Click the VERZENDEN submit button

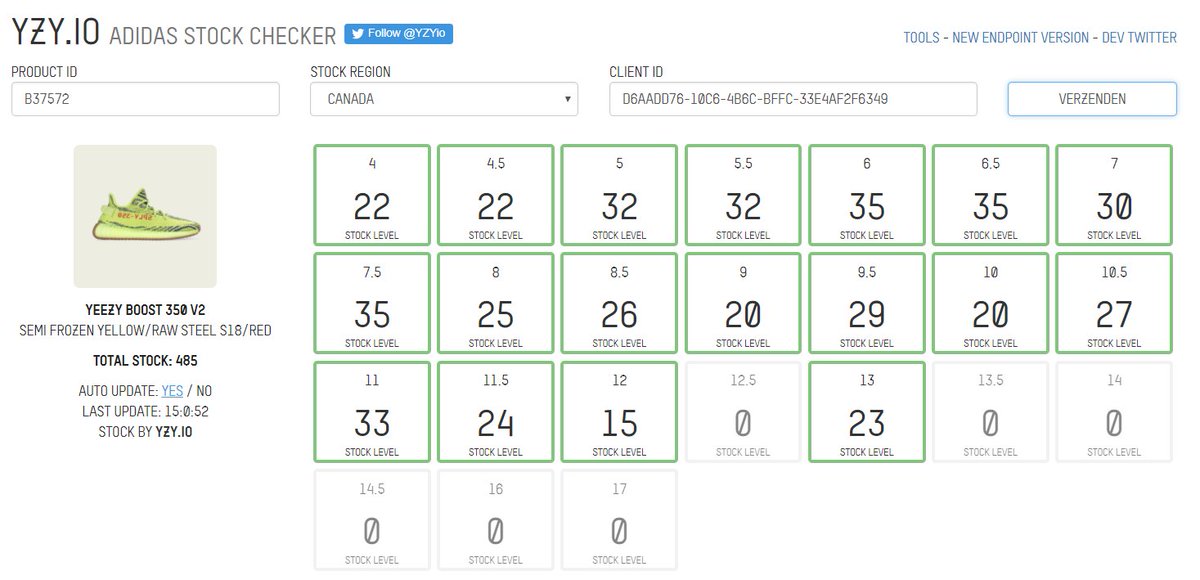click(x=1092, y=99)
